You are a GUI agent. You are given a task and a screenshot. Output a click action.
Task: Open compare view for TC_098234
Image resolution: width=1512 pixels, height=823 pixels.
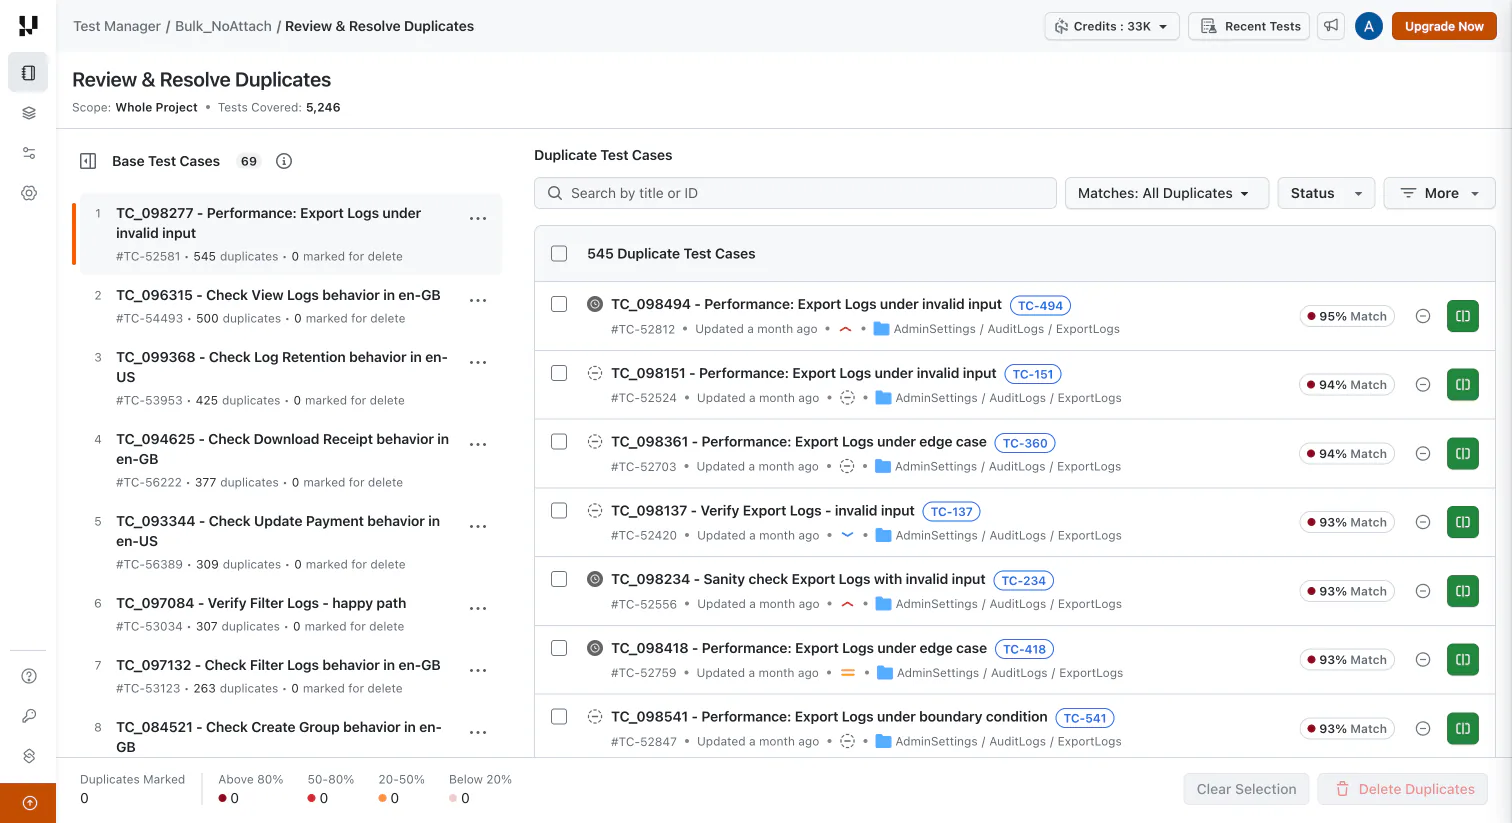point(1463,591)
